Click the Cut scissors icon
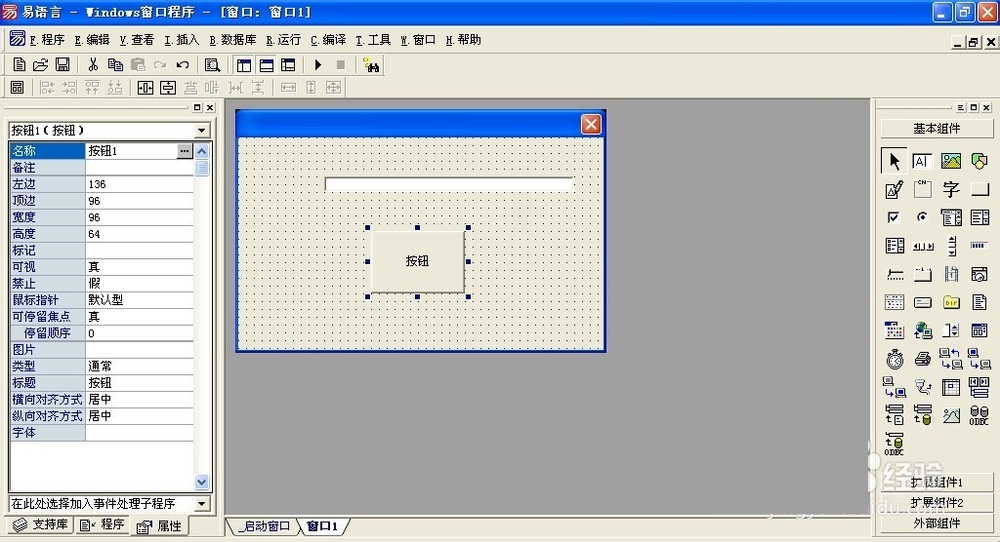This screenshot has height=542, width=1000. pyautogui.click(x=93, y=64)
